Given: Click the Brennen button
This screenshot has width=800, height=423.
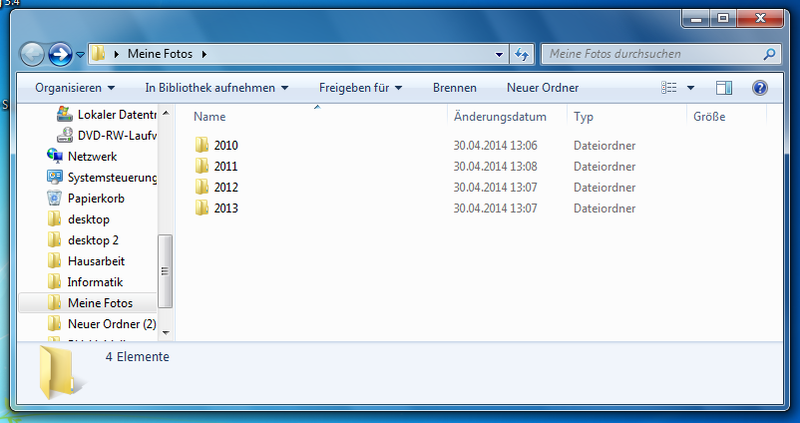Looking at the screenshot, I should (x=454, y=88).
